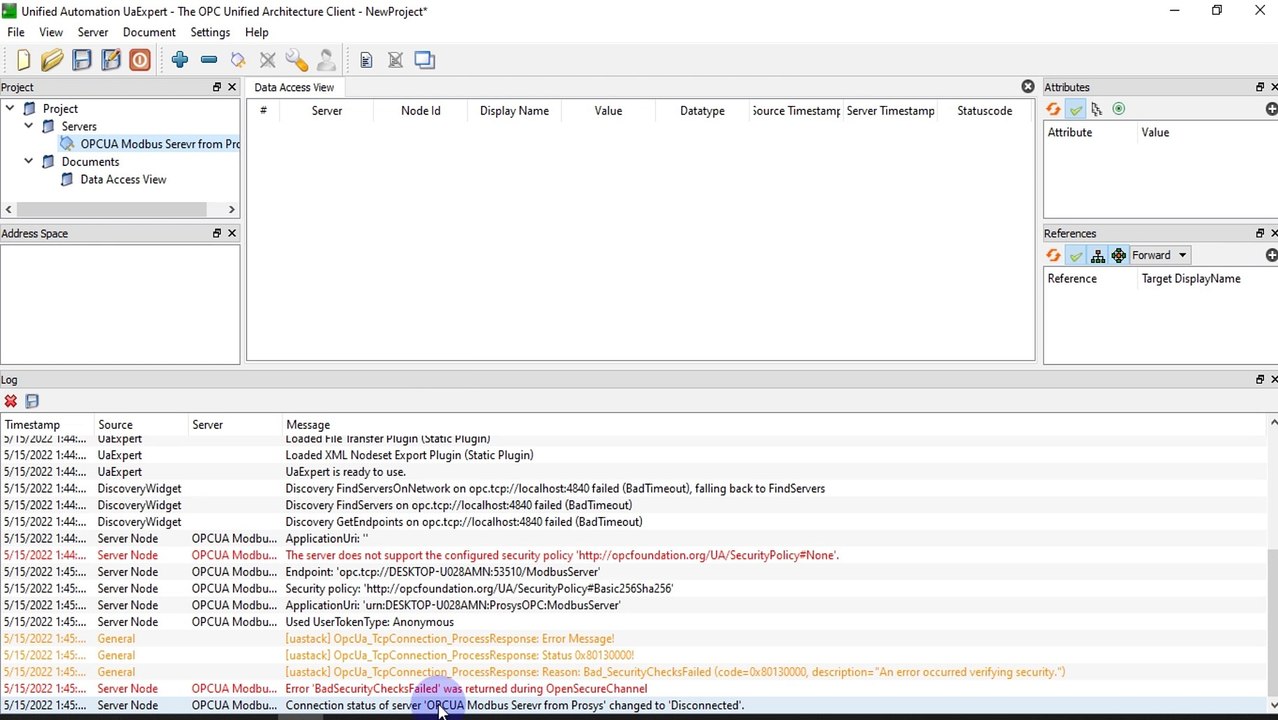Click the plus icon in Attributes panel

1271,109
